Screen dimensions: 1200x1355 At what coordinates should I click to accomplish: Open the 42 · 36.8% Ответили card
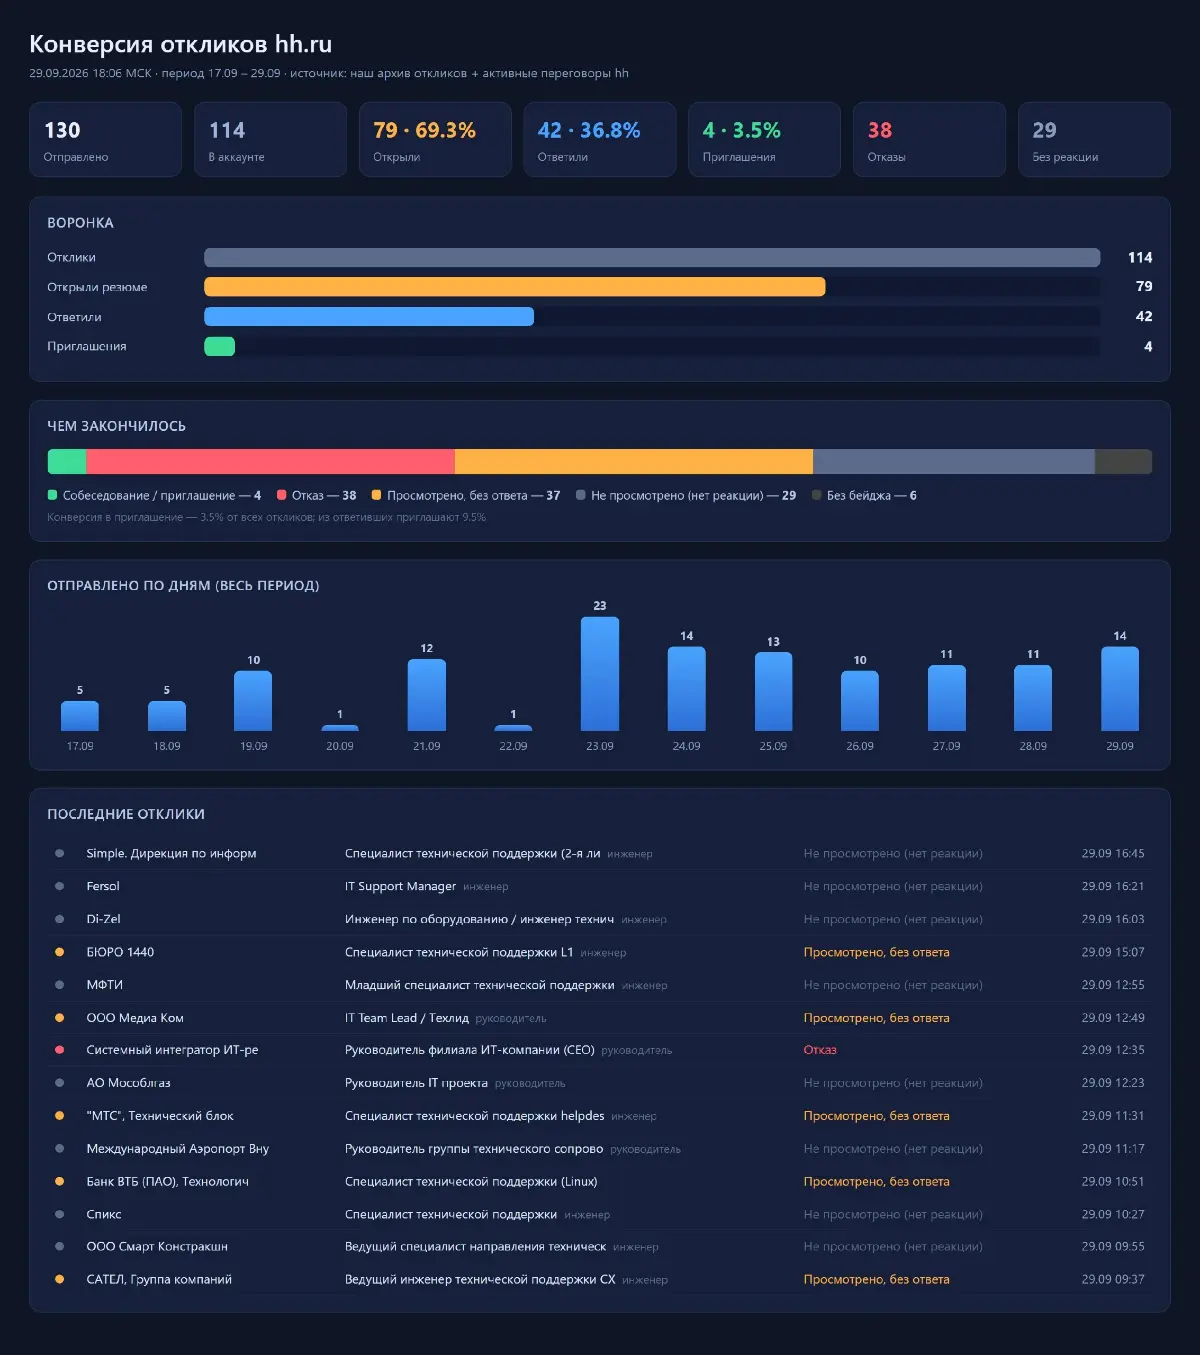(x=600, y=140)
